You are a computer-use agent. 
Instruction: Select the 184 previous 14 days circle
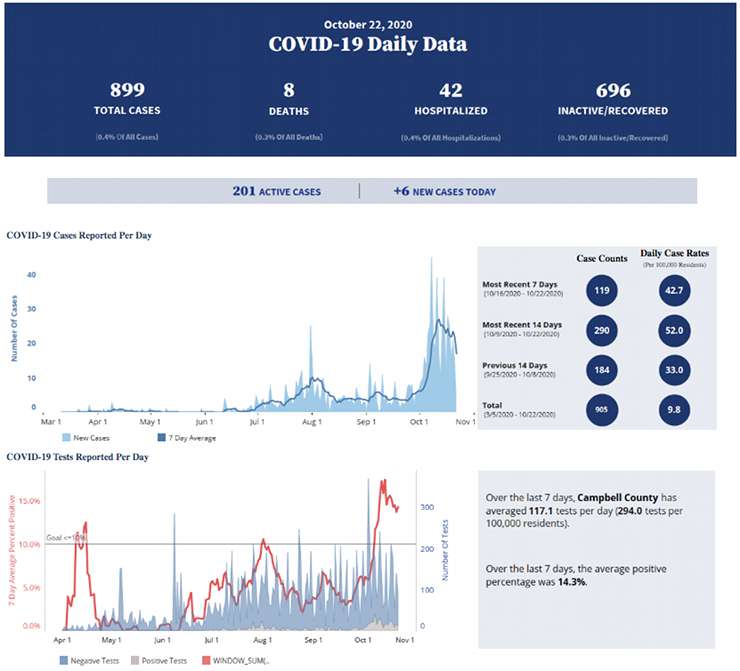pyautogui.click(x=601, y=369)
